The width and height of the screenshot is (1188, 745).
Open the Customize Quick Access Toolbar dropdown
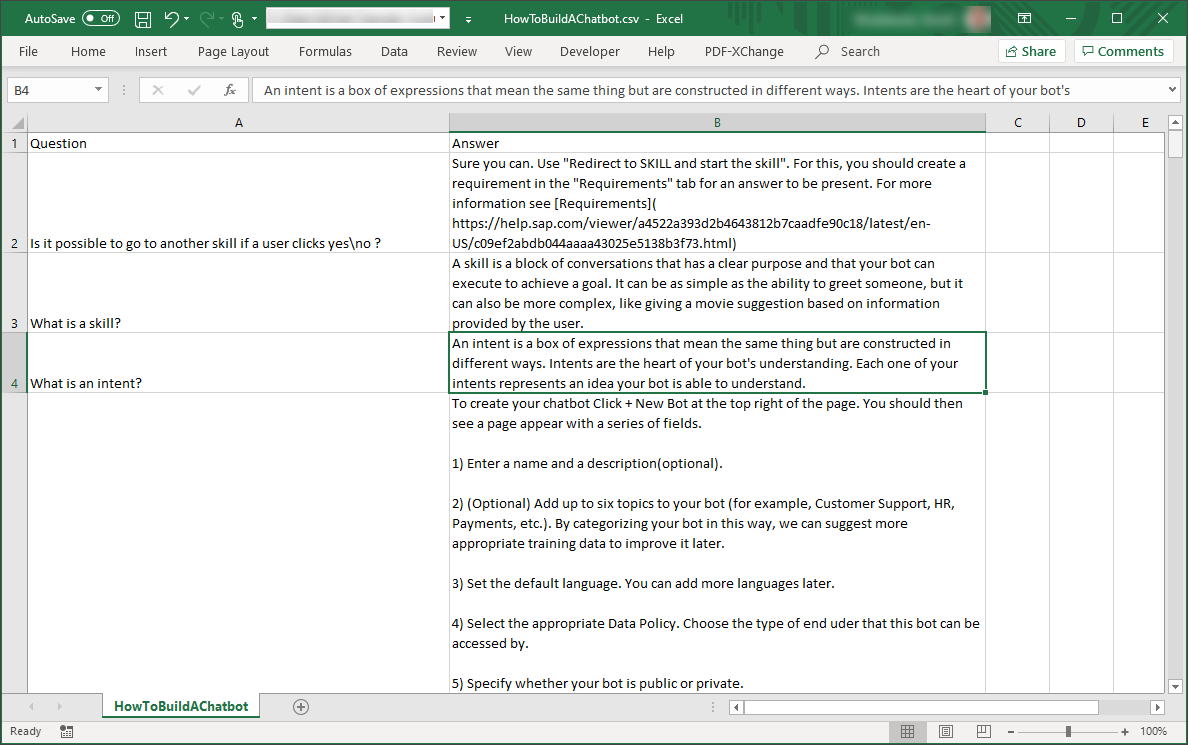coord(468,20)
